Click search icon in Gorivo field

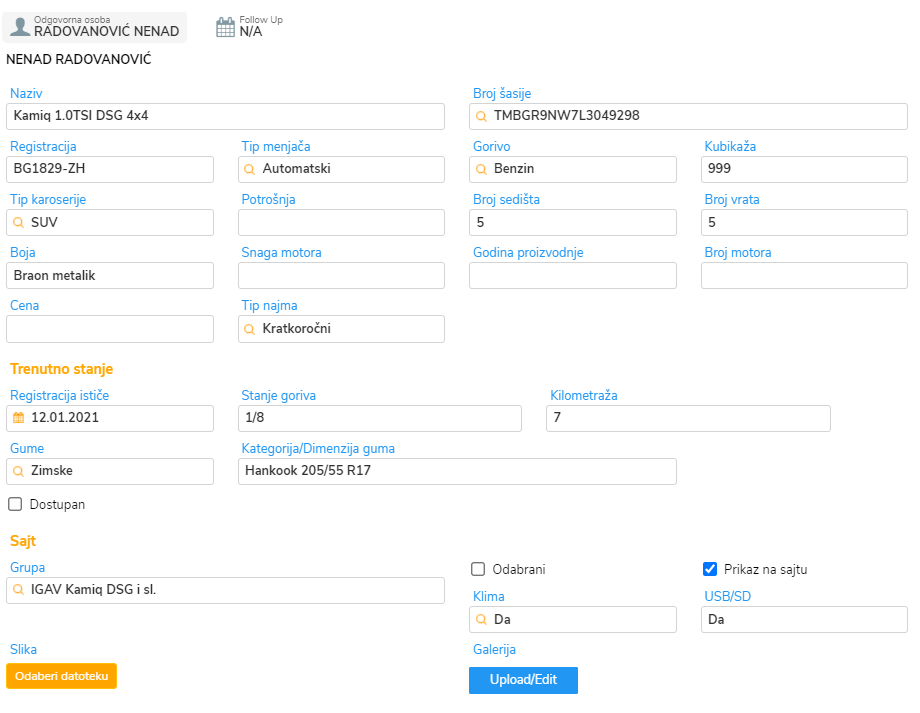[x=481, y=170]
